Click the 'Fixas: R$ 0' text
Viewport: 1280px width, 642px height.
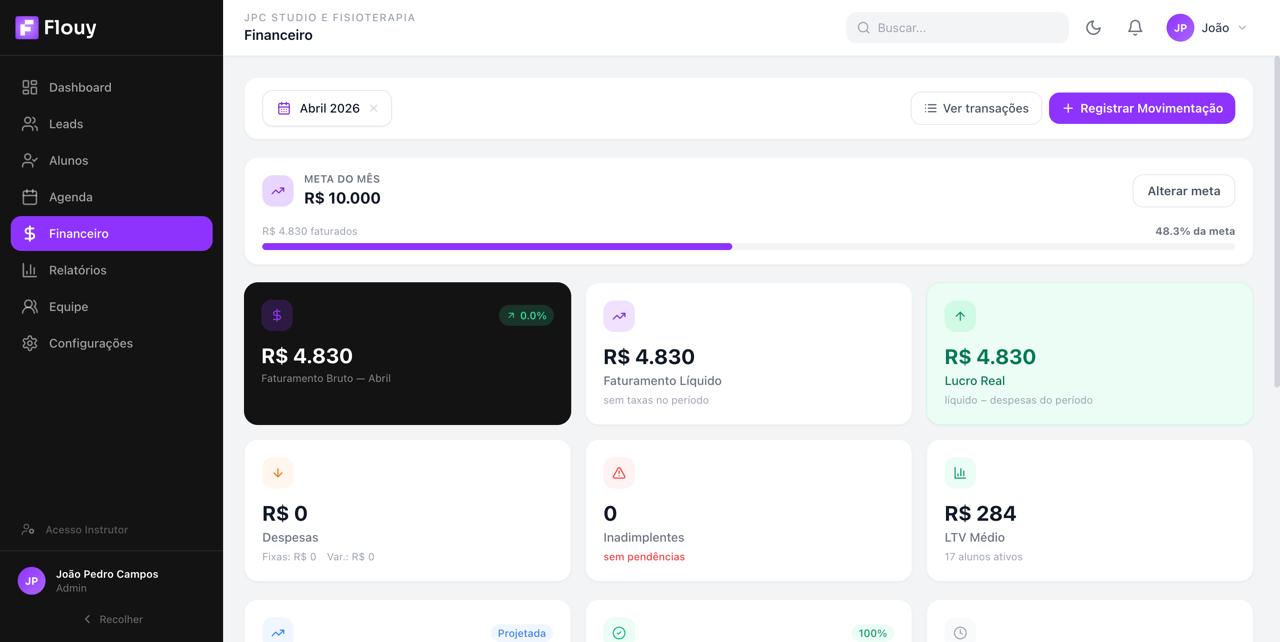point(289,557)
